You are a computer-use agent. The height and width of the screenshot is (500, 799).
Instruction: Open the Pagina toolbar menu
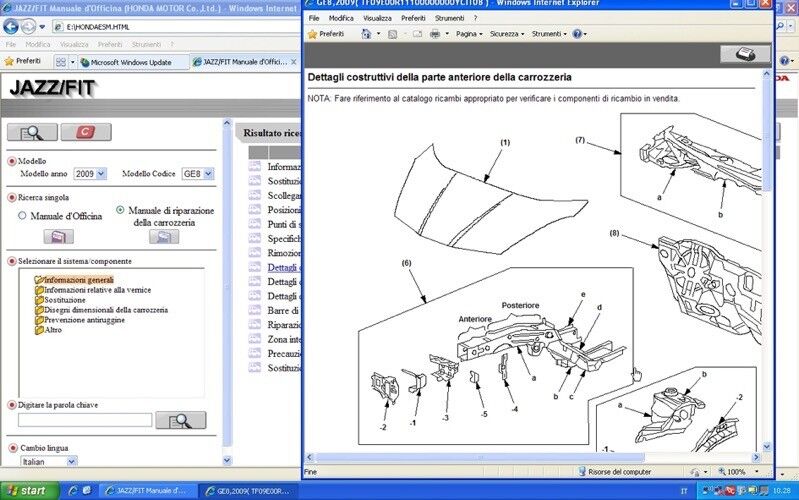(x=468, y=34)
